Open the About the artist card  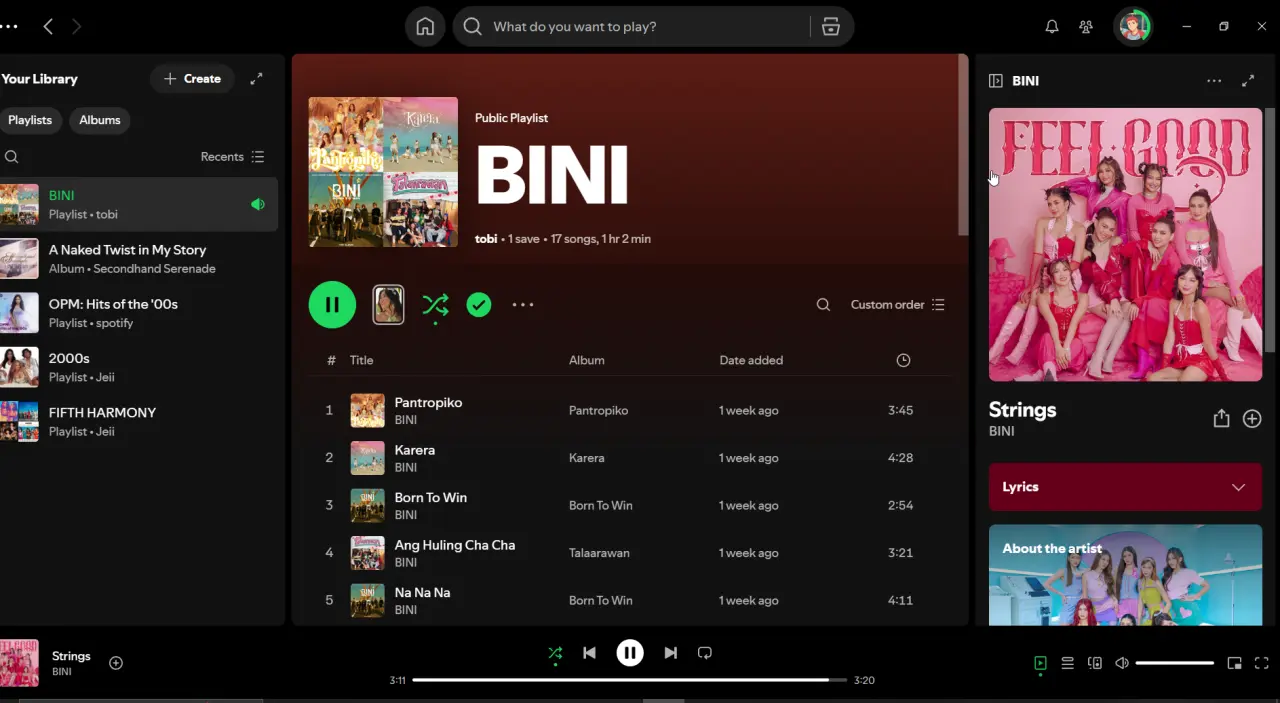point(1125,575)
